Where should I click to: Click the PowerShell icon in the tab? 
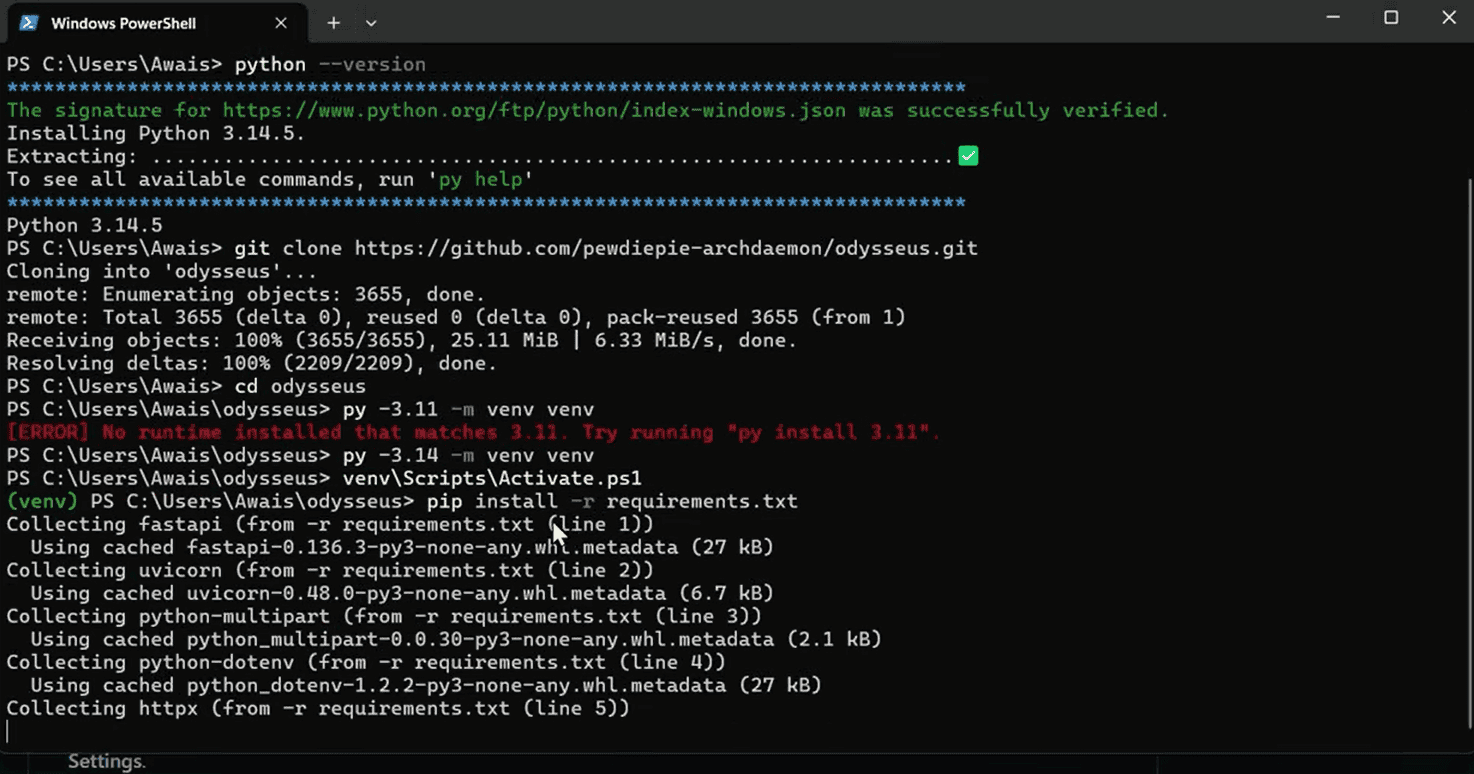[x=29, y=22]
